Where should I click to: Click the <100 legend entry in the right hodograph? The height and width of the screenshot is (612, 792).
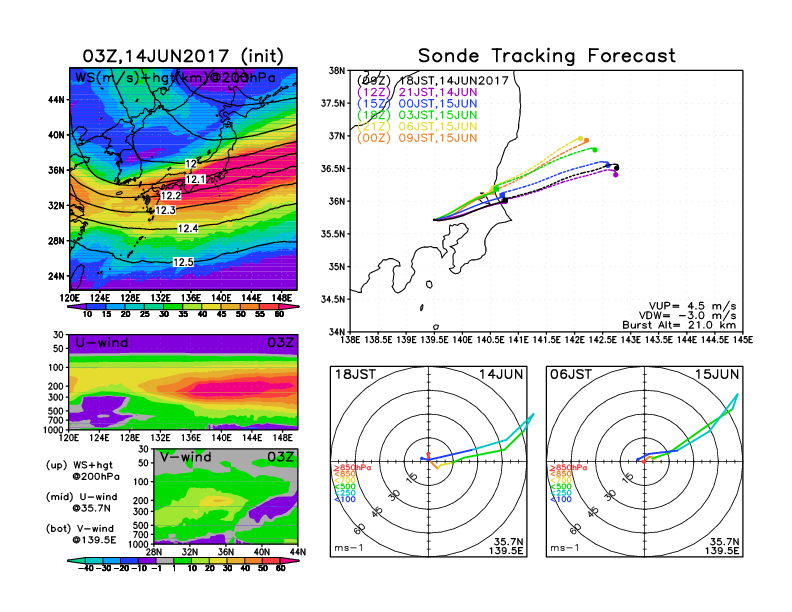[561, 499]
